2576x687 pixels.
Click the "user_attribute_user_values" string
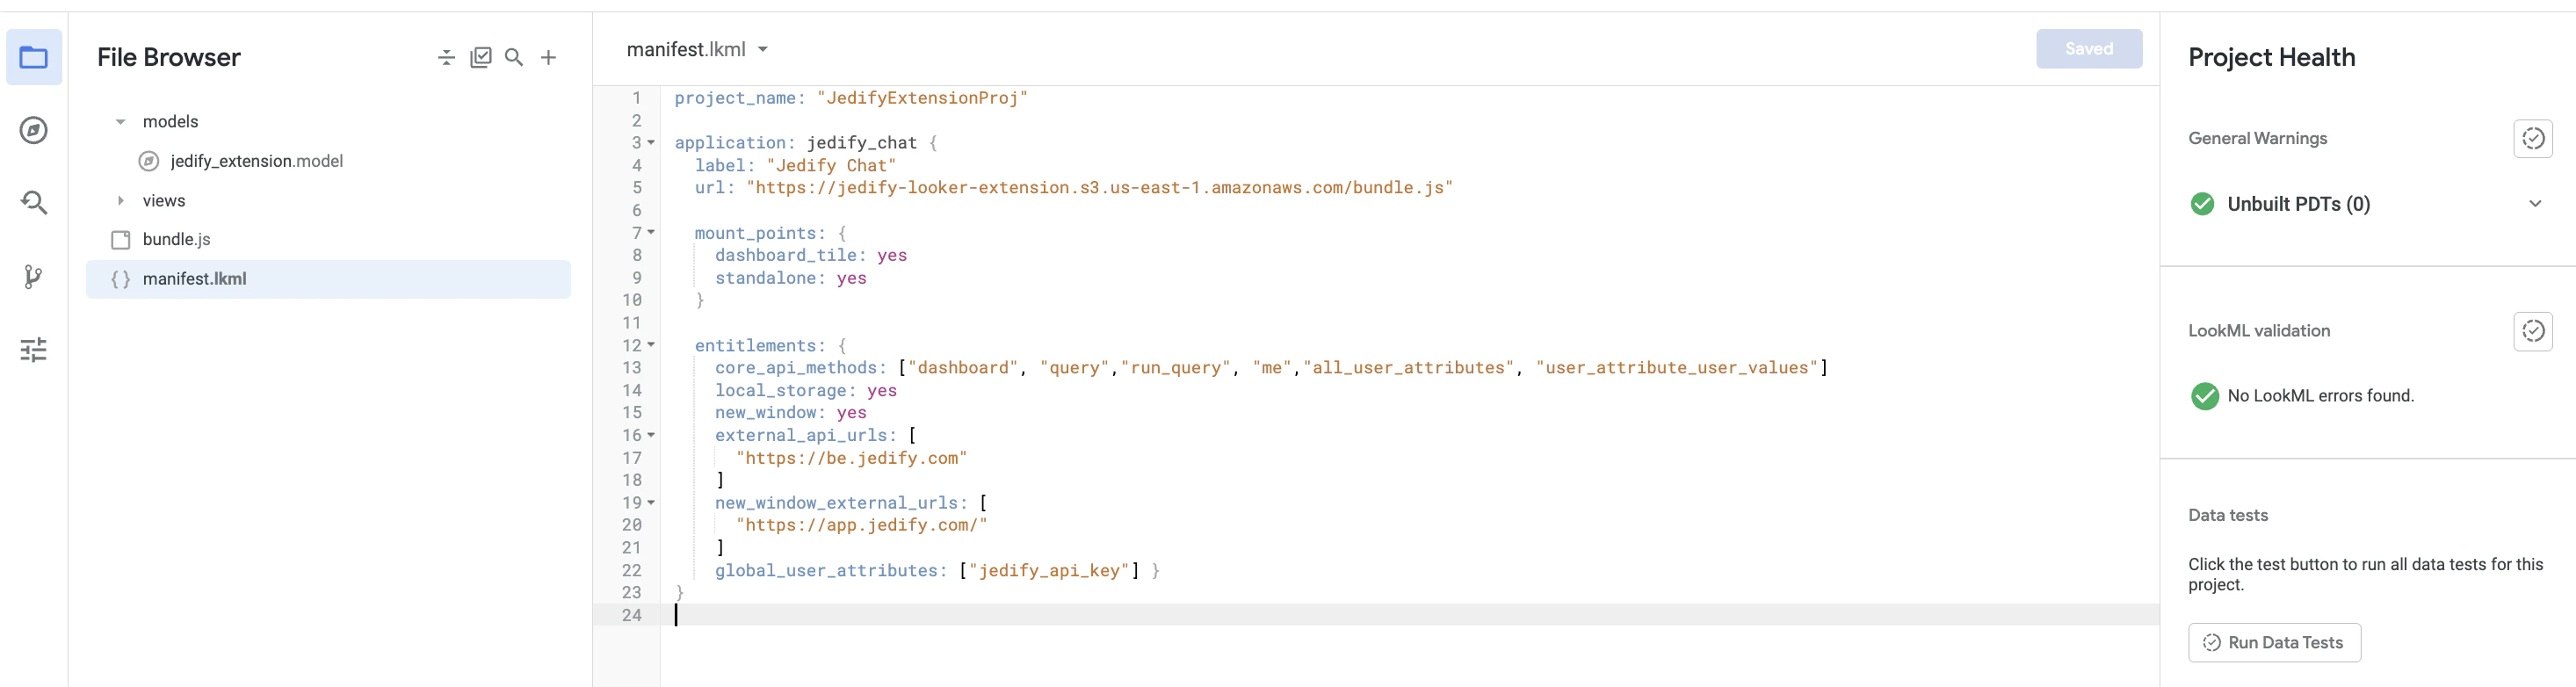click(x=1676, y=368)
